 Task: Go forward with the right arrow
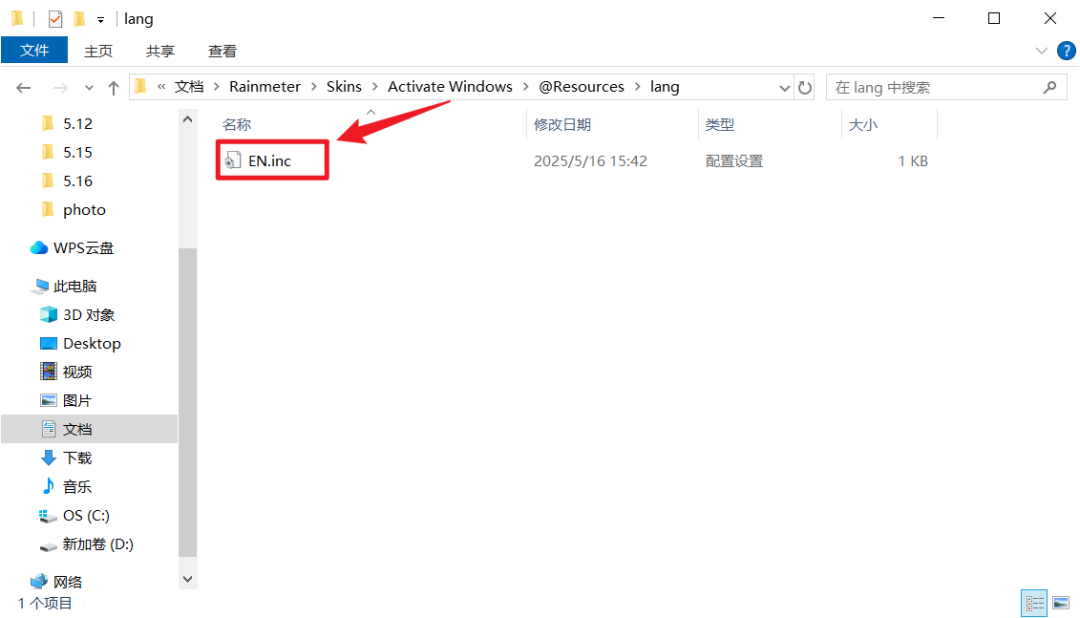coord(61,87)
